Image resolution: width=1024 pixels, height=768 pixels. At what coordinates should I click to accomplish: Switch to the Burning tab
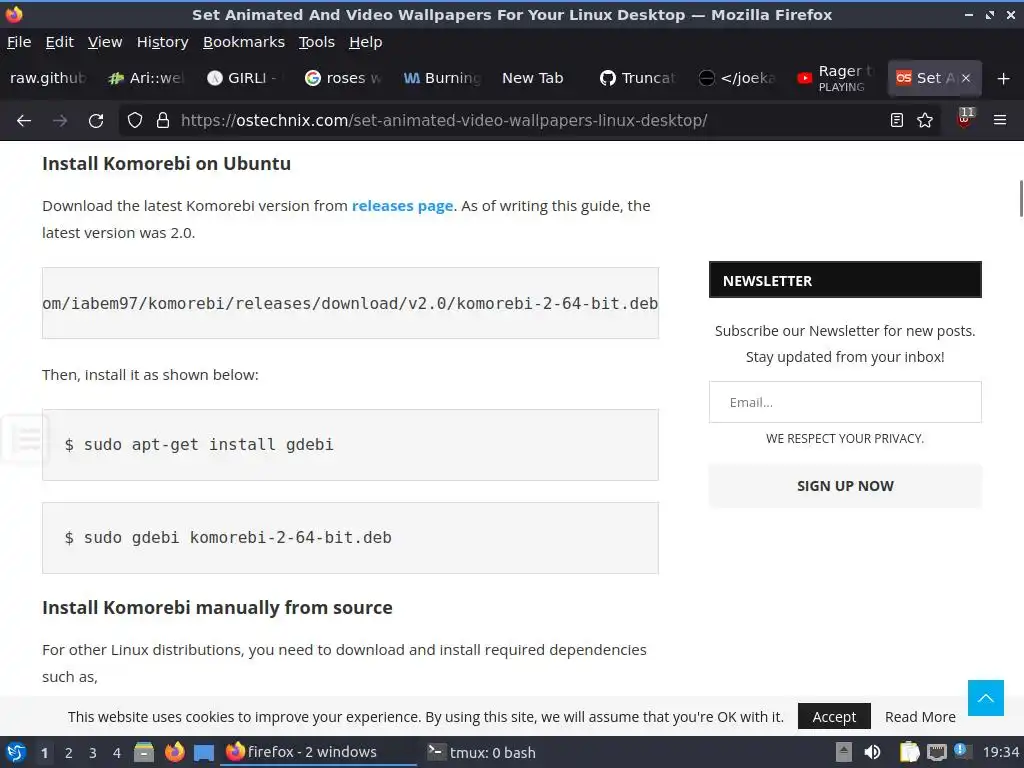pyautogui.click(x=443, y=78)
